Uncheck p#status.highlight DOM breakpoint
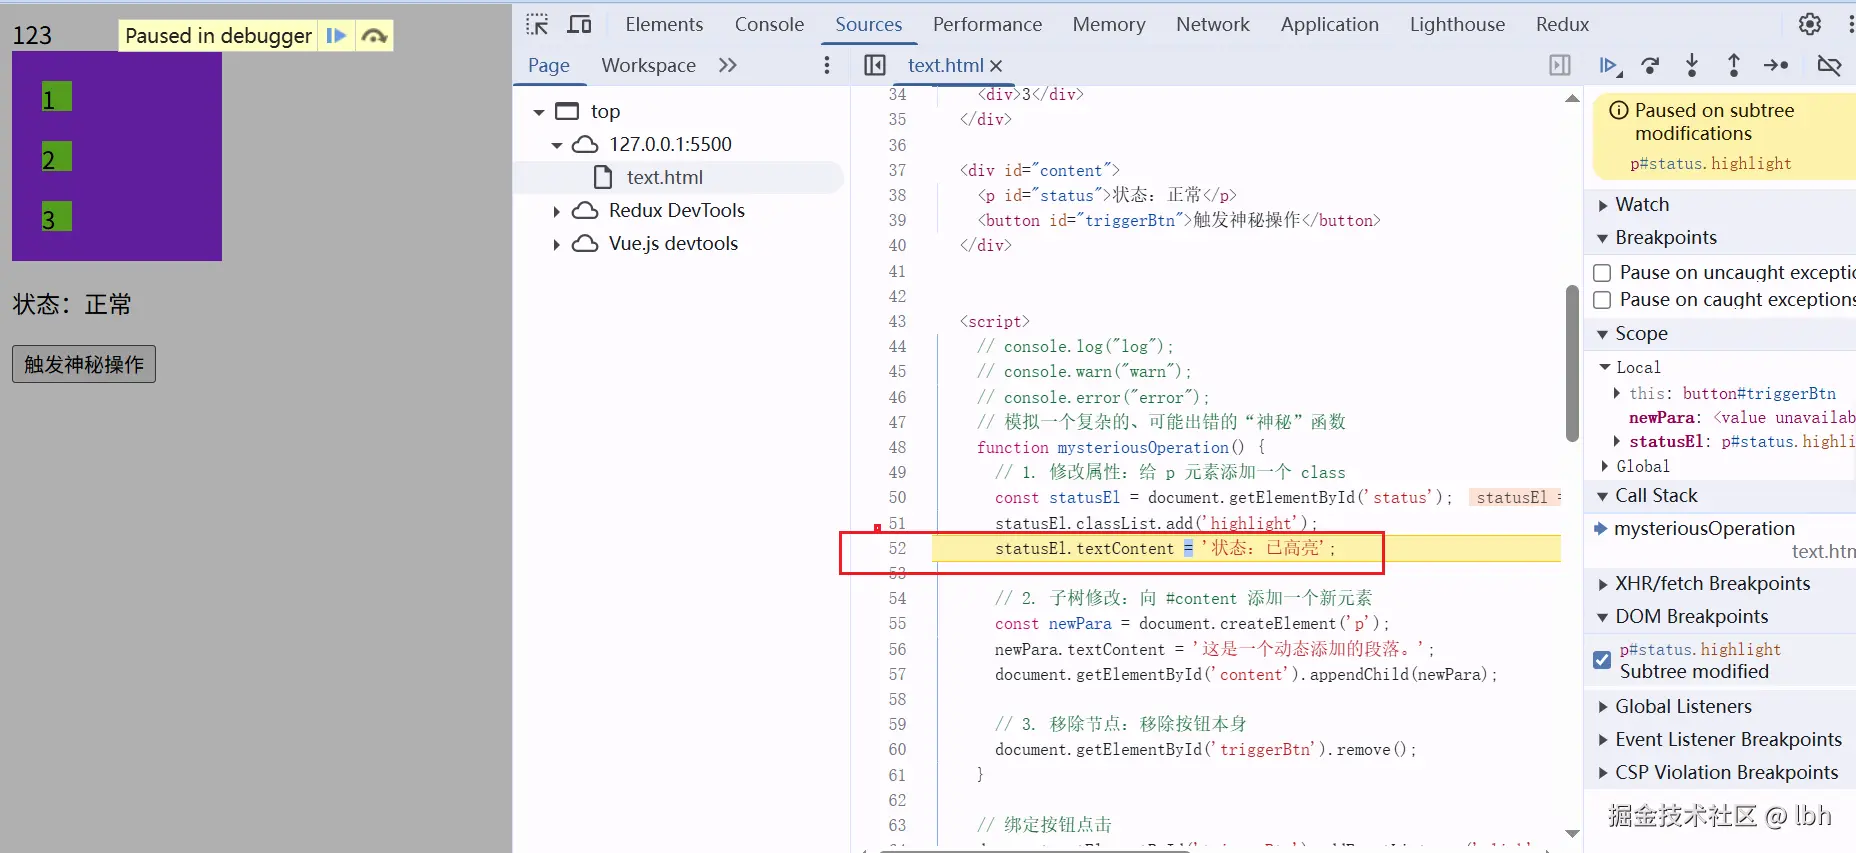 tap(1602, 660)
